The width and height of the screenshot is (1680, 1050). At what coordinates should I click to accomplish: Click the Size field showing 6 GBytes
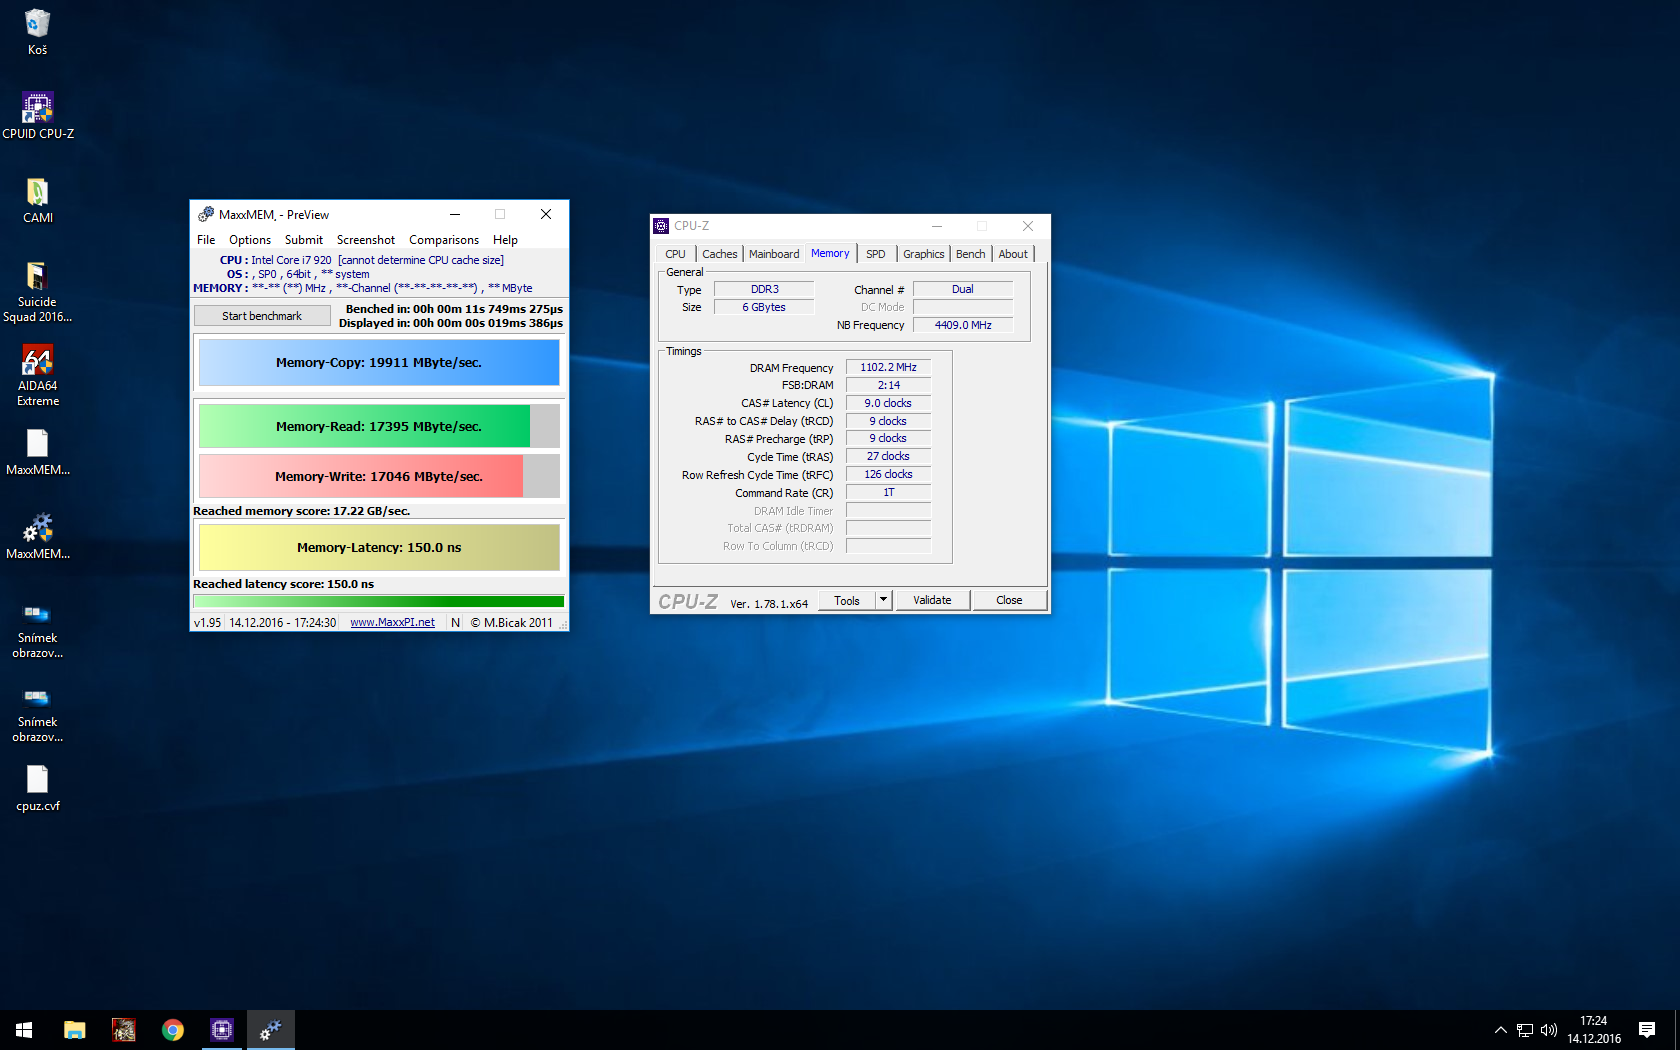pyautogui.click(x=764, y=307)
